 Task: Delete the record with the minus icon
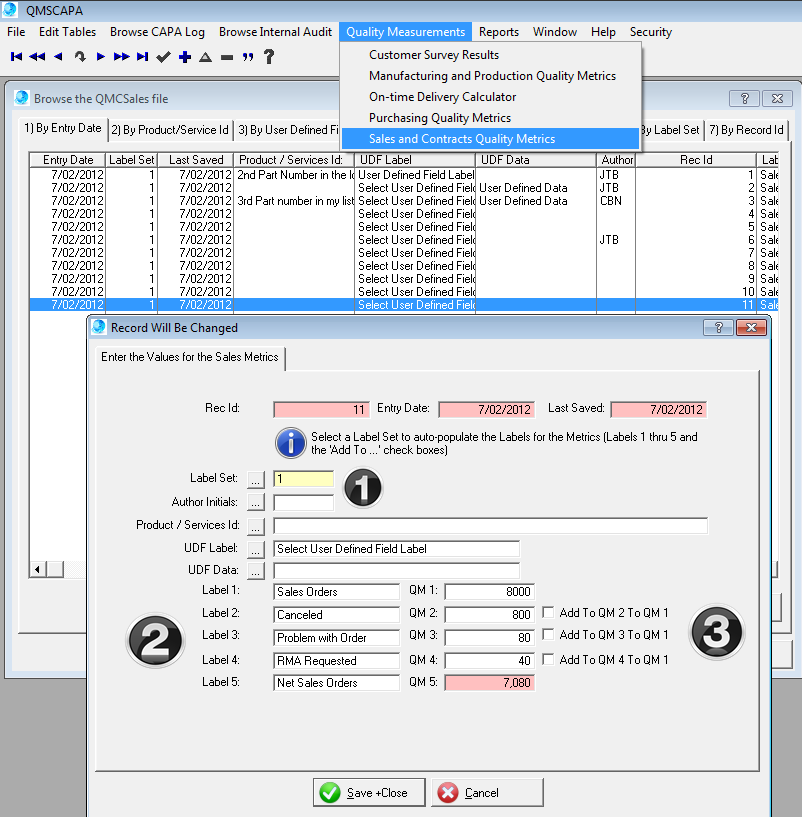pos(227,57)
